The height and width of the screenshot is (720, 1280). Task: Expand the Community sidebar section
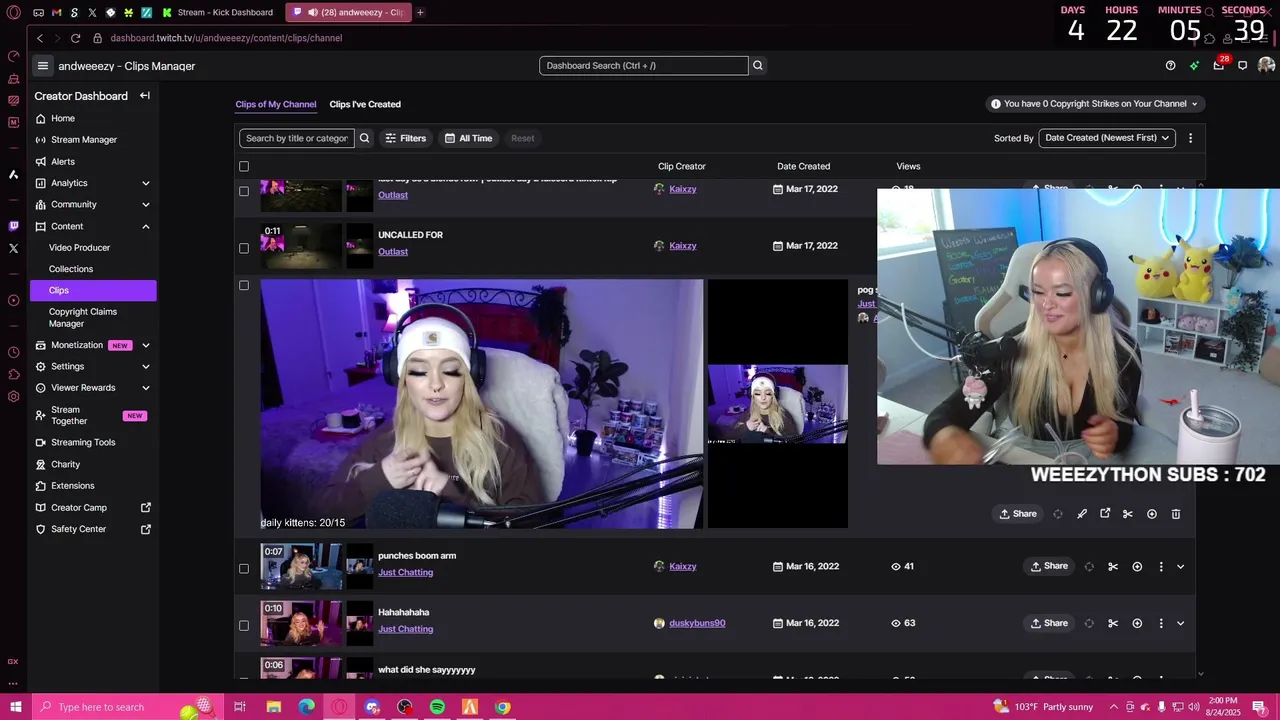pyautogui.click(x=146, y=204)
